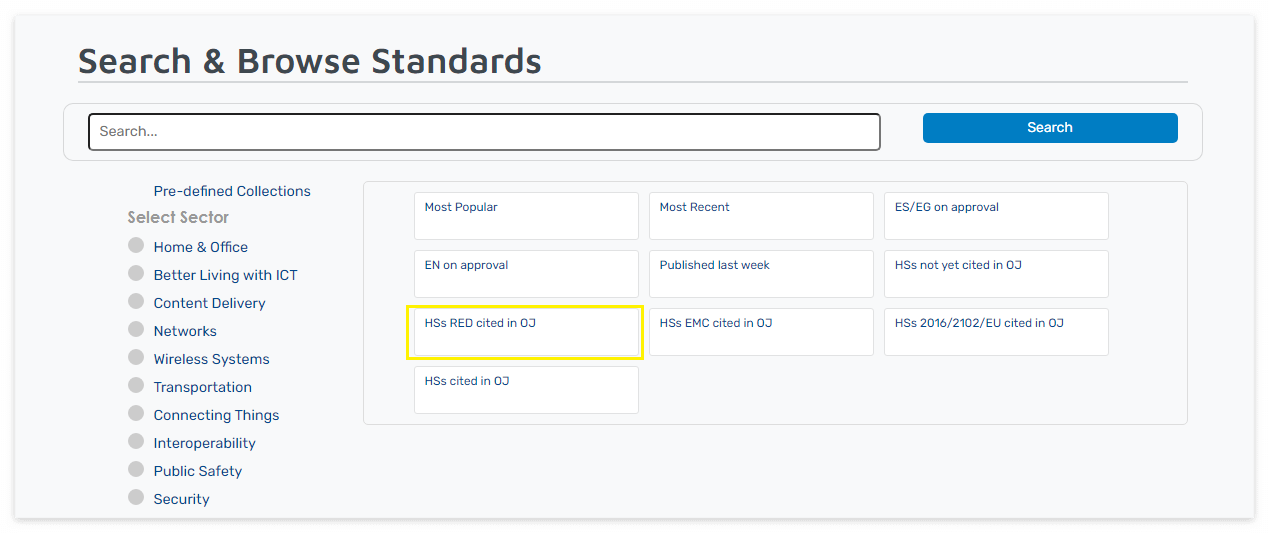Click Home & Office sector label
Screen dimensions: 1269x533
[201, 247]
